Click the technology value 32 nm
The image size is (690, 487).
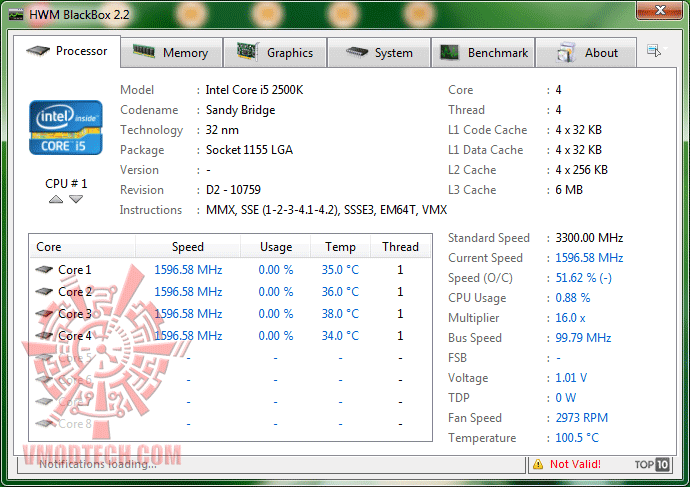(x=222, y=130)
